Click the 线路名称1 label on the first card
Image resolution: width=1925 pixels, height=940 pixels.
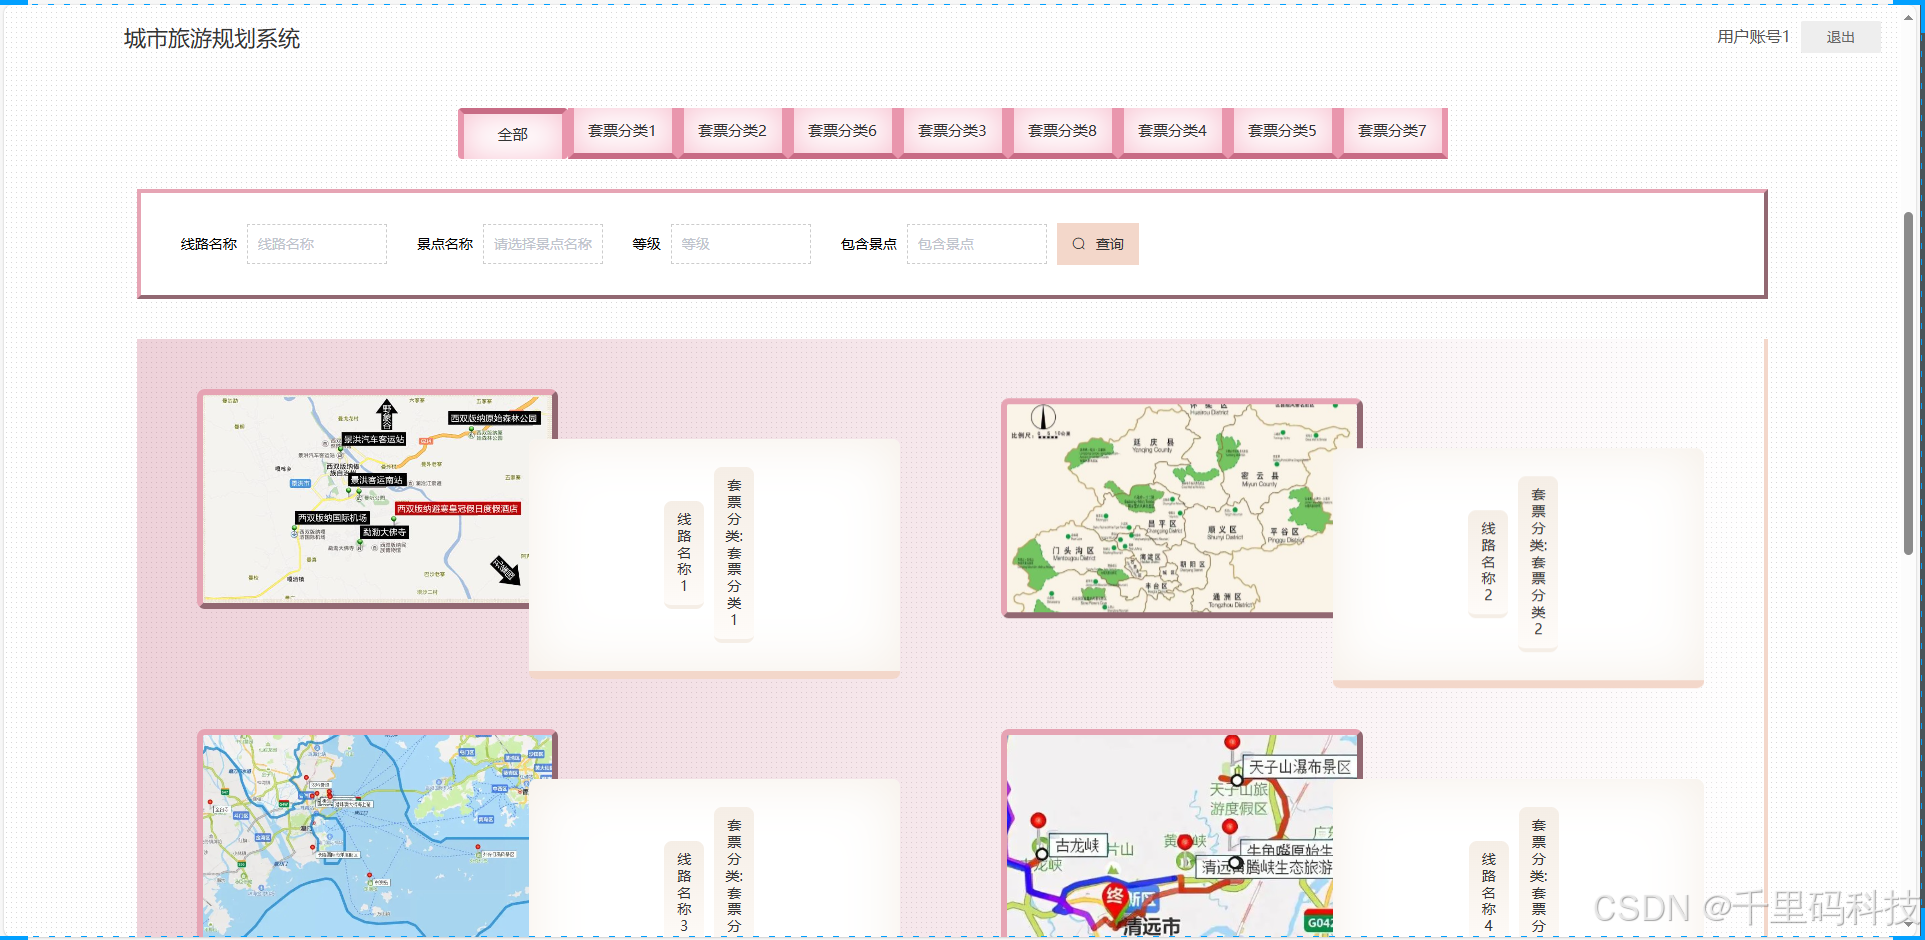pyautogui.click(x=684, y=553)
